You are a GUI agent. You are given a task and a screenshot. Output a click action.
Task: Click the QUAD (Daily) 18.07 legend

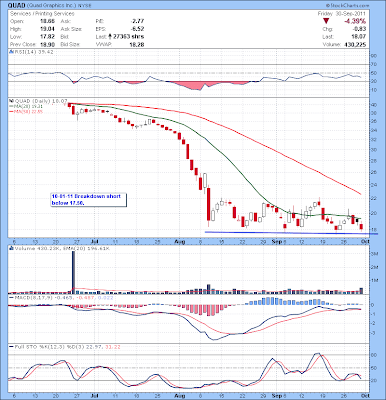tap(40, 101)
